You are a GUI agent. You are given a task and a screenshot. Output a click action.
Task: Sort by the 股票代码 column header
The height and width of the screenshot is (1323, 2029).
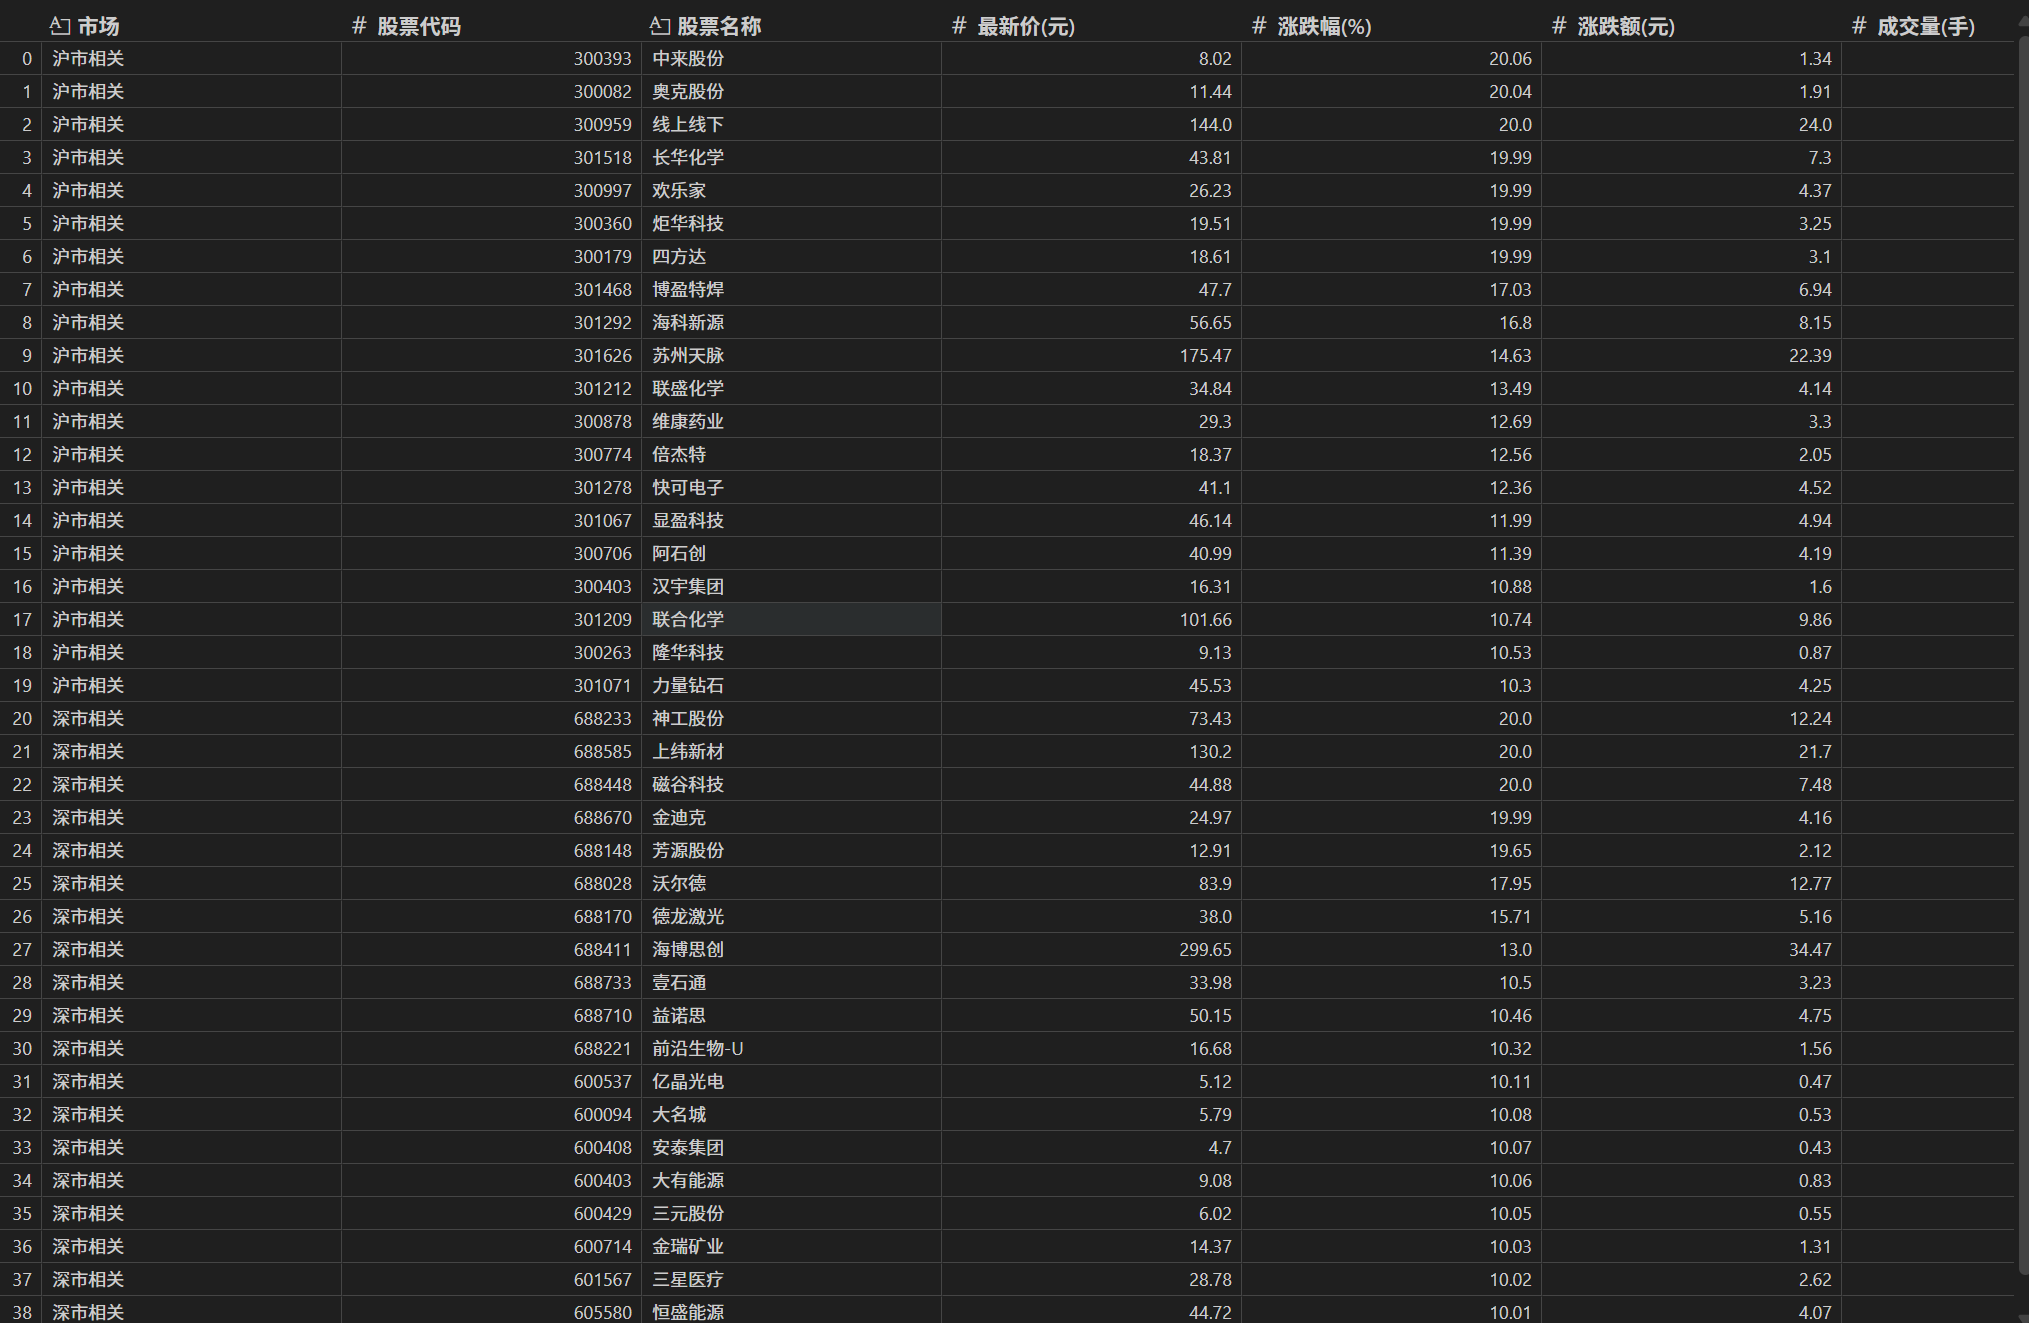[x=418, y=26]
